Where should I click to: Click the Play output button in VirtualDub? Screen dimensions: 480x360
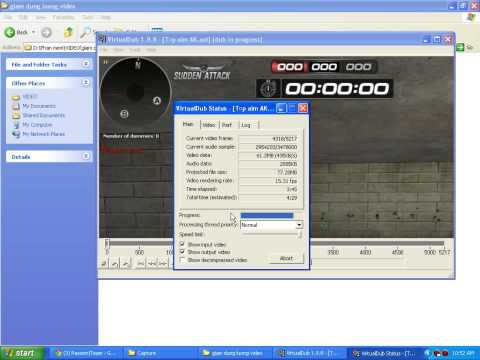(125, 264)
